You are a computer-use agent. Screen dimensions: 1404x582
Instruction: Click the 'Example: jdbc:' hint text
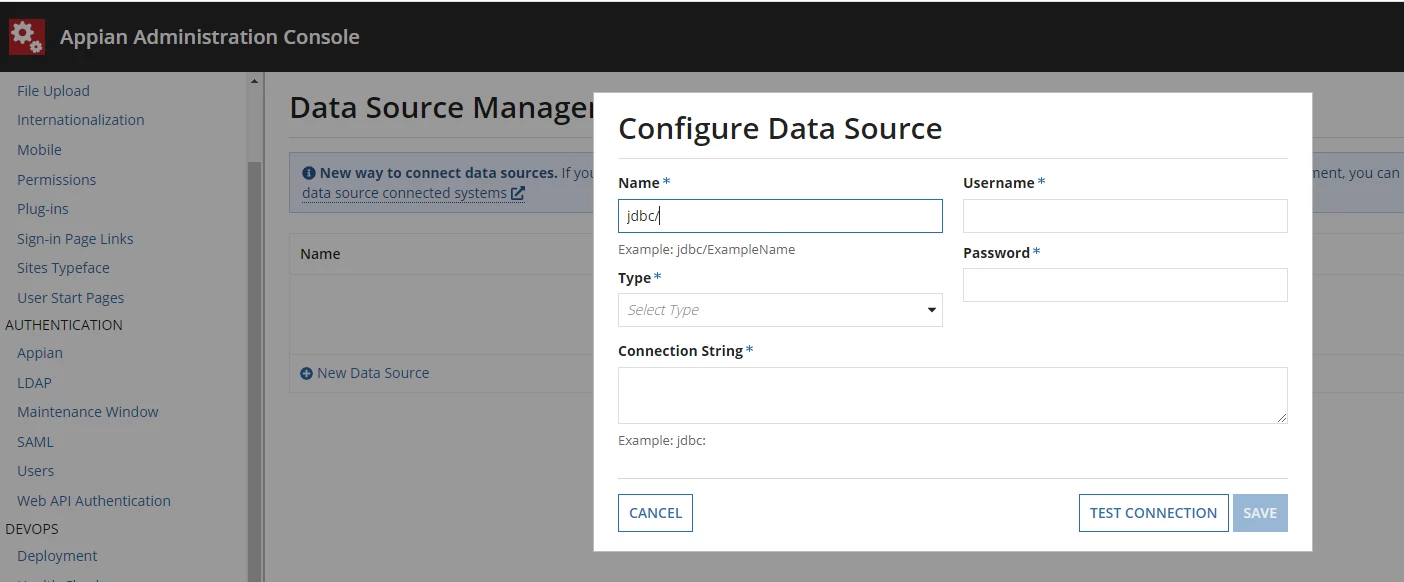point(662,440)
